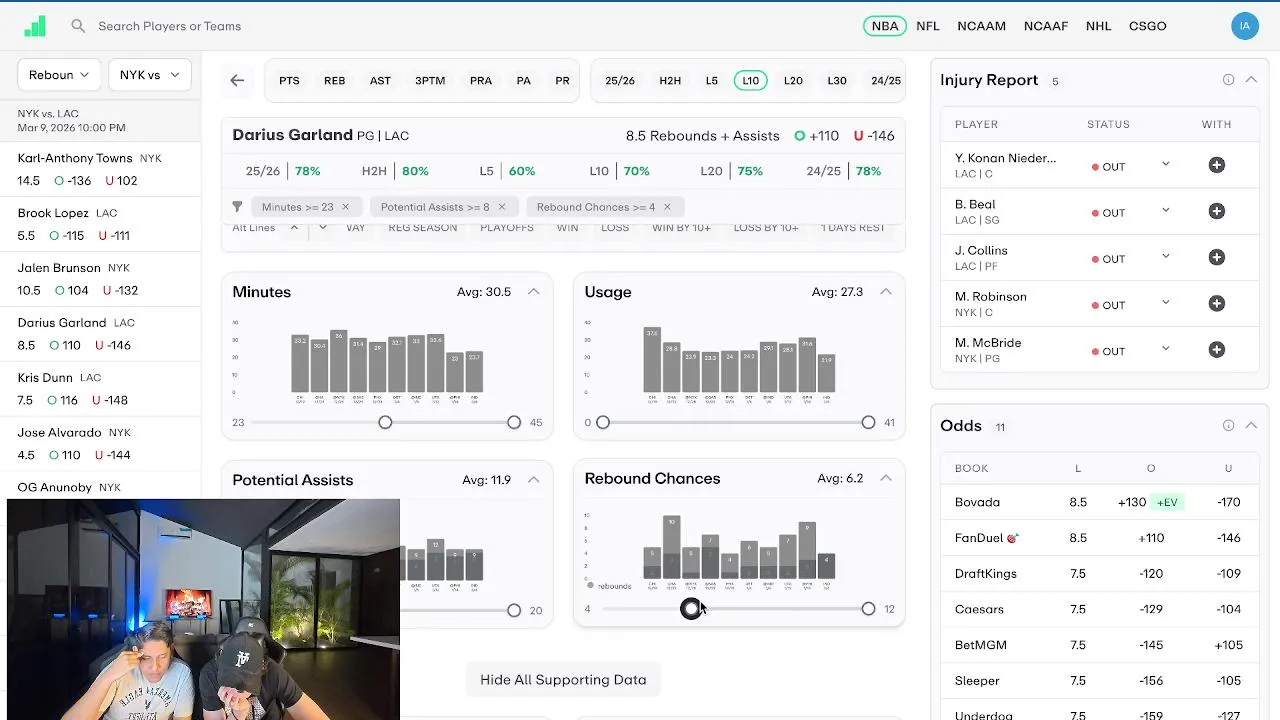Switch to the NFL league tab
Viewport: 1280px width, 720px height.
coord(928,26)
